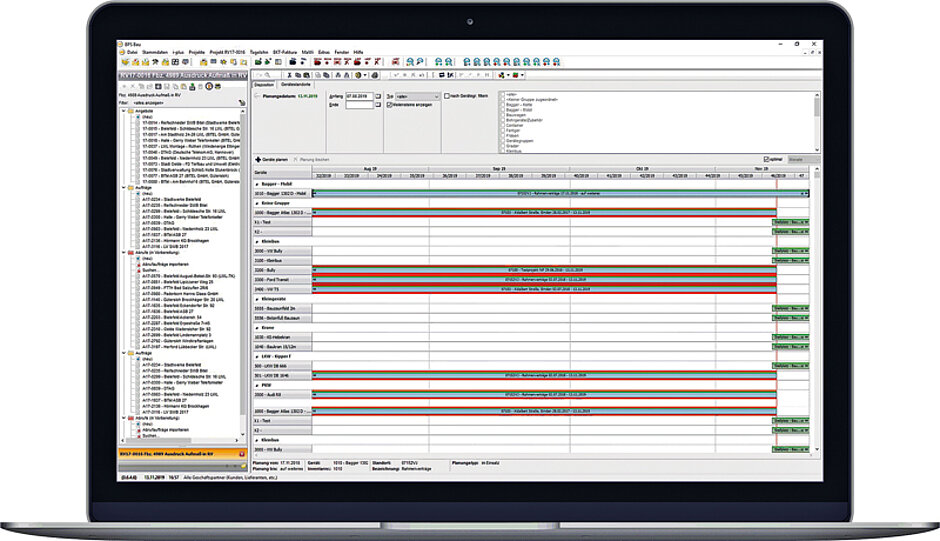
Task: Enable the 'nach Gerätegr. filtern' checkbox
Action: 446,96
